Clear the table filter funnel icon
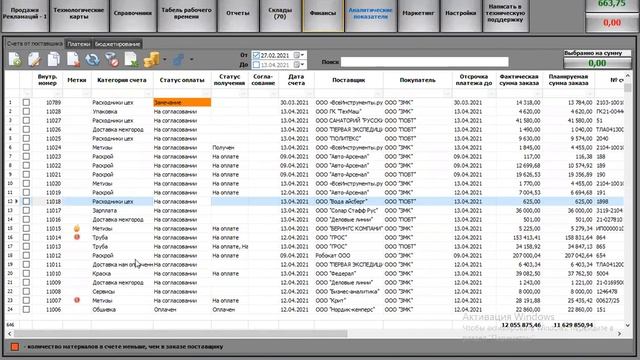640x360 pixels. [112, 60]
